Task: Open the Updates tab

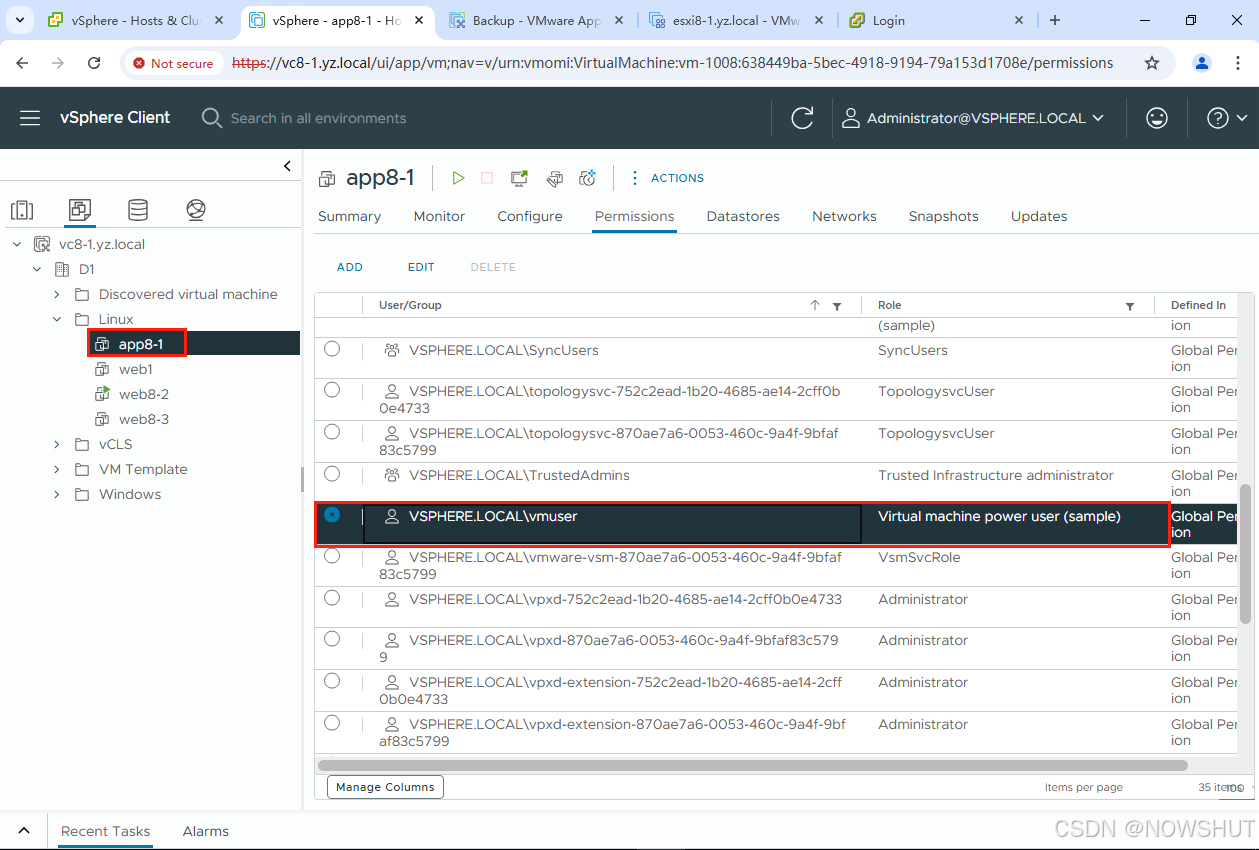Action: 1039,216
